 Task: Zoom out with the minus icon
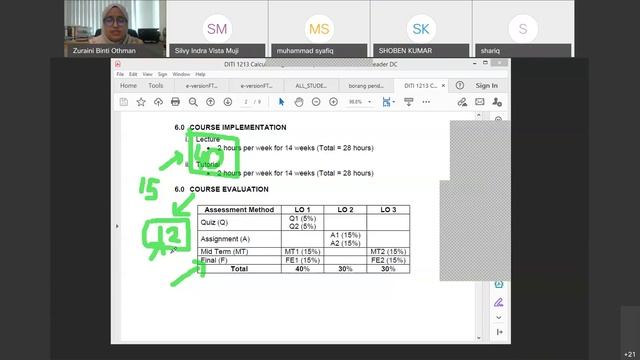tap(316, 102)
